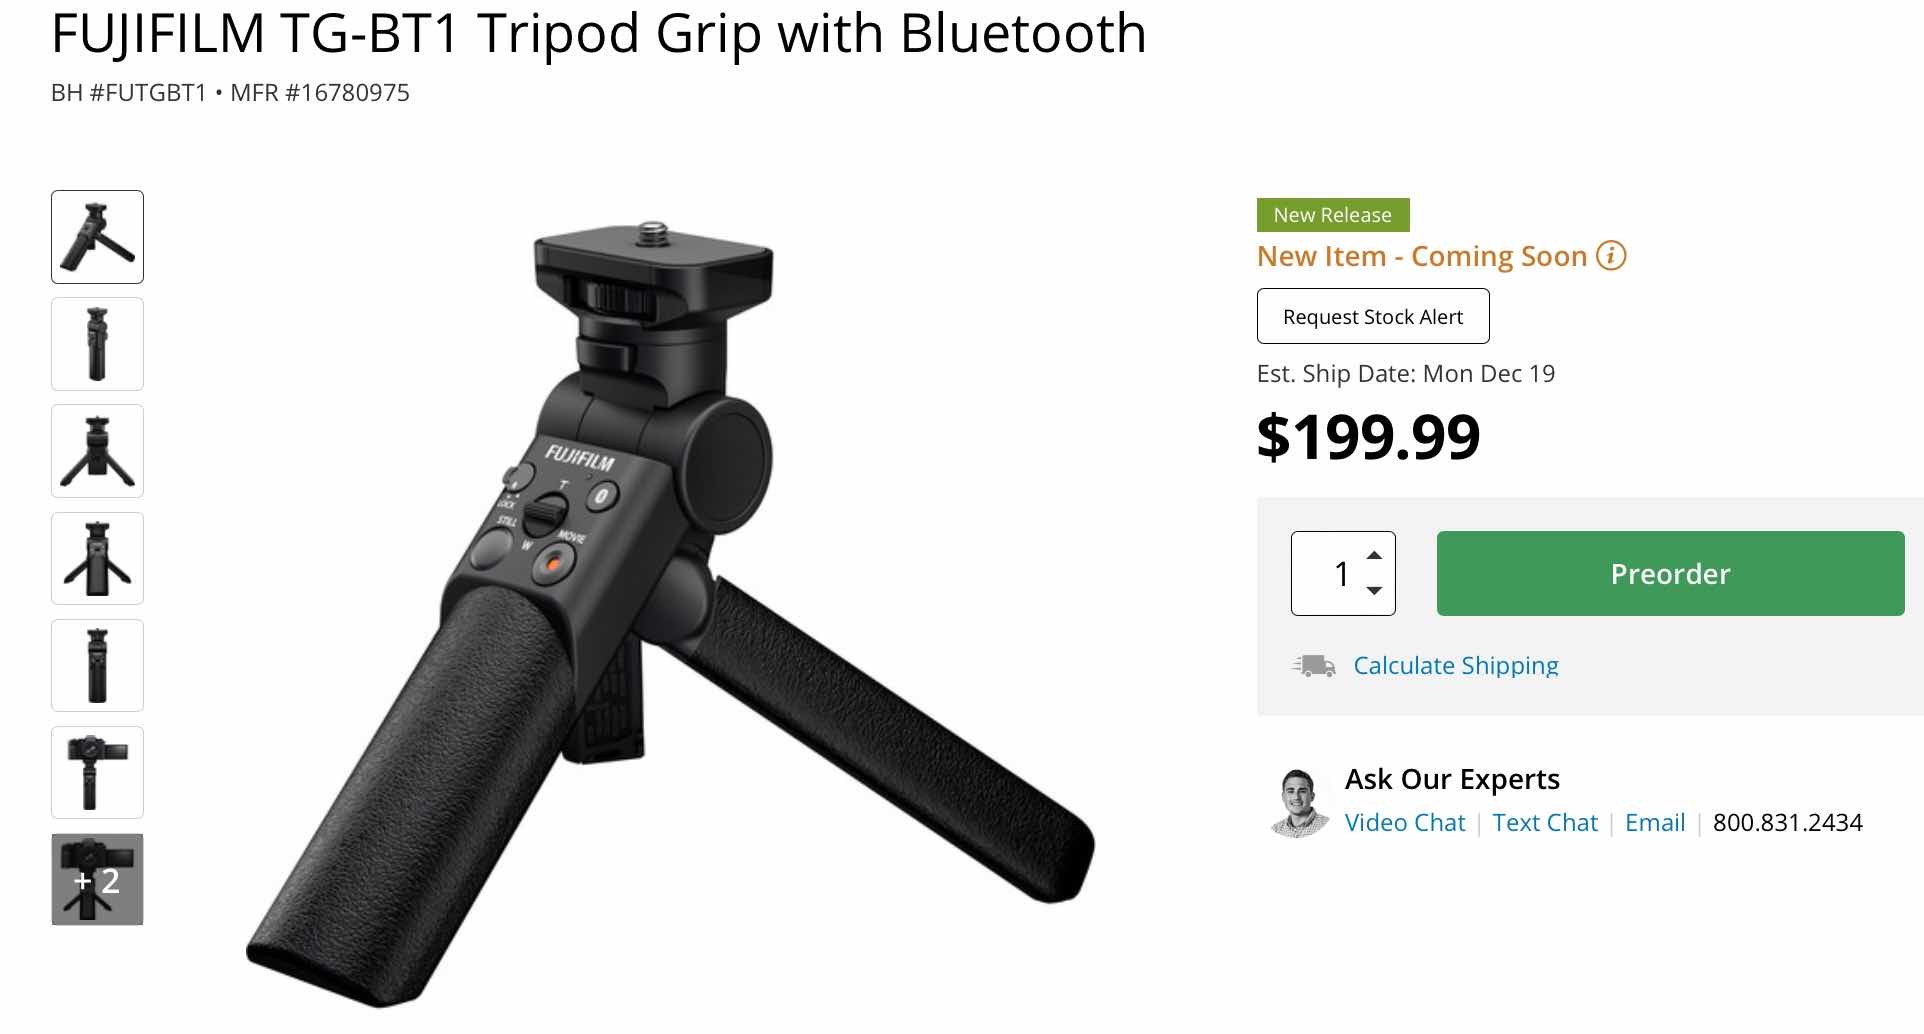The width and height of the screenshot is (1924, 1034).
Task: Click the shipping truck icon
Action: coord(1314,666)
